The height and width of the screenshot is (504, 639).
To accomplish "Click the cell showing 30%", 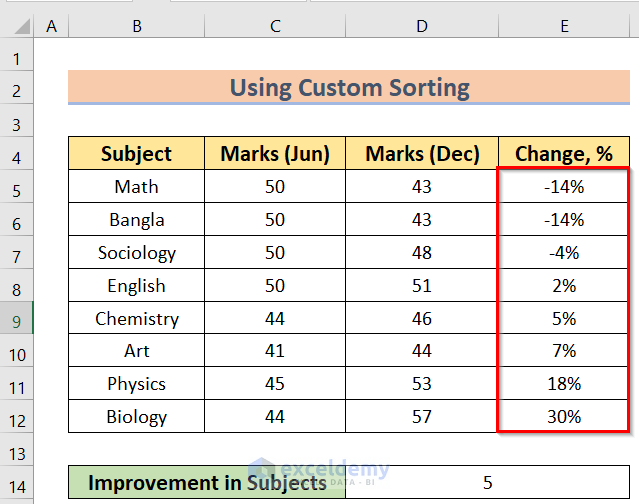I will (x=564, y=417).
